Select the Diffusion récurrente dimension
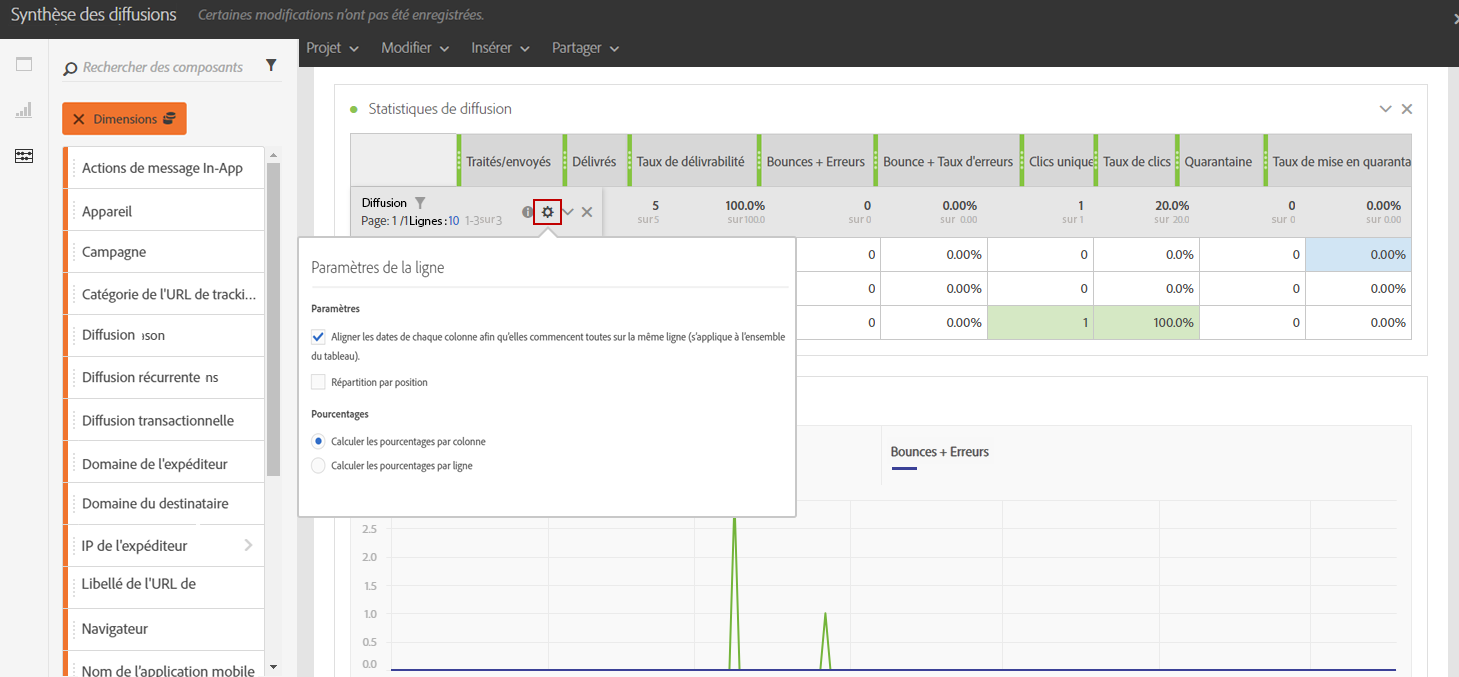 pos(163,377)
